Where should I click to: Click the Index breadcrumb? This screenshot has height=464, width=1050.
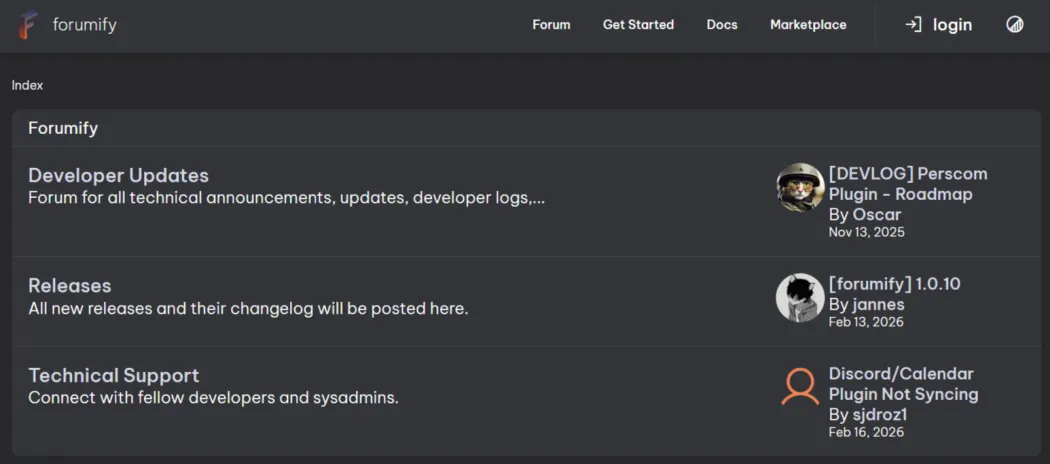click(x=27, y=85)
